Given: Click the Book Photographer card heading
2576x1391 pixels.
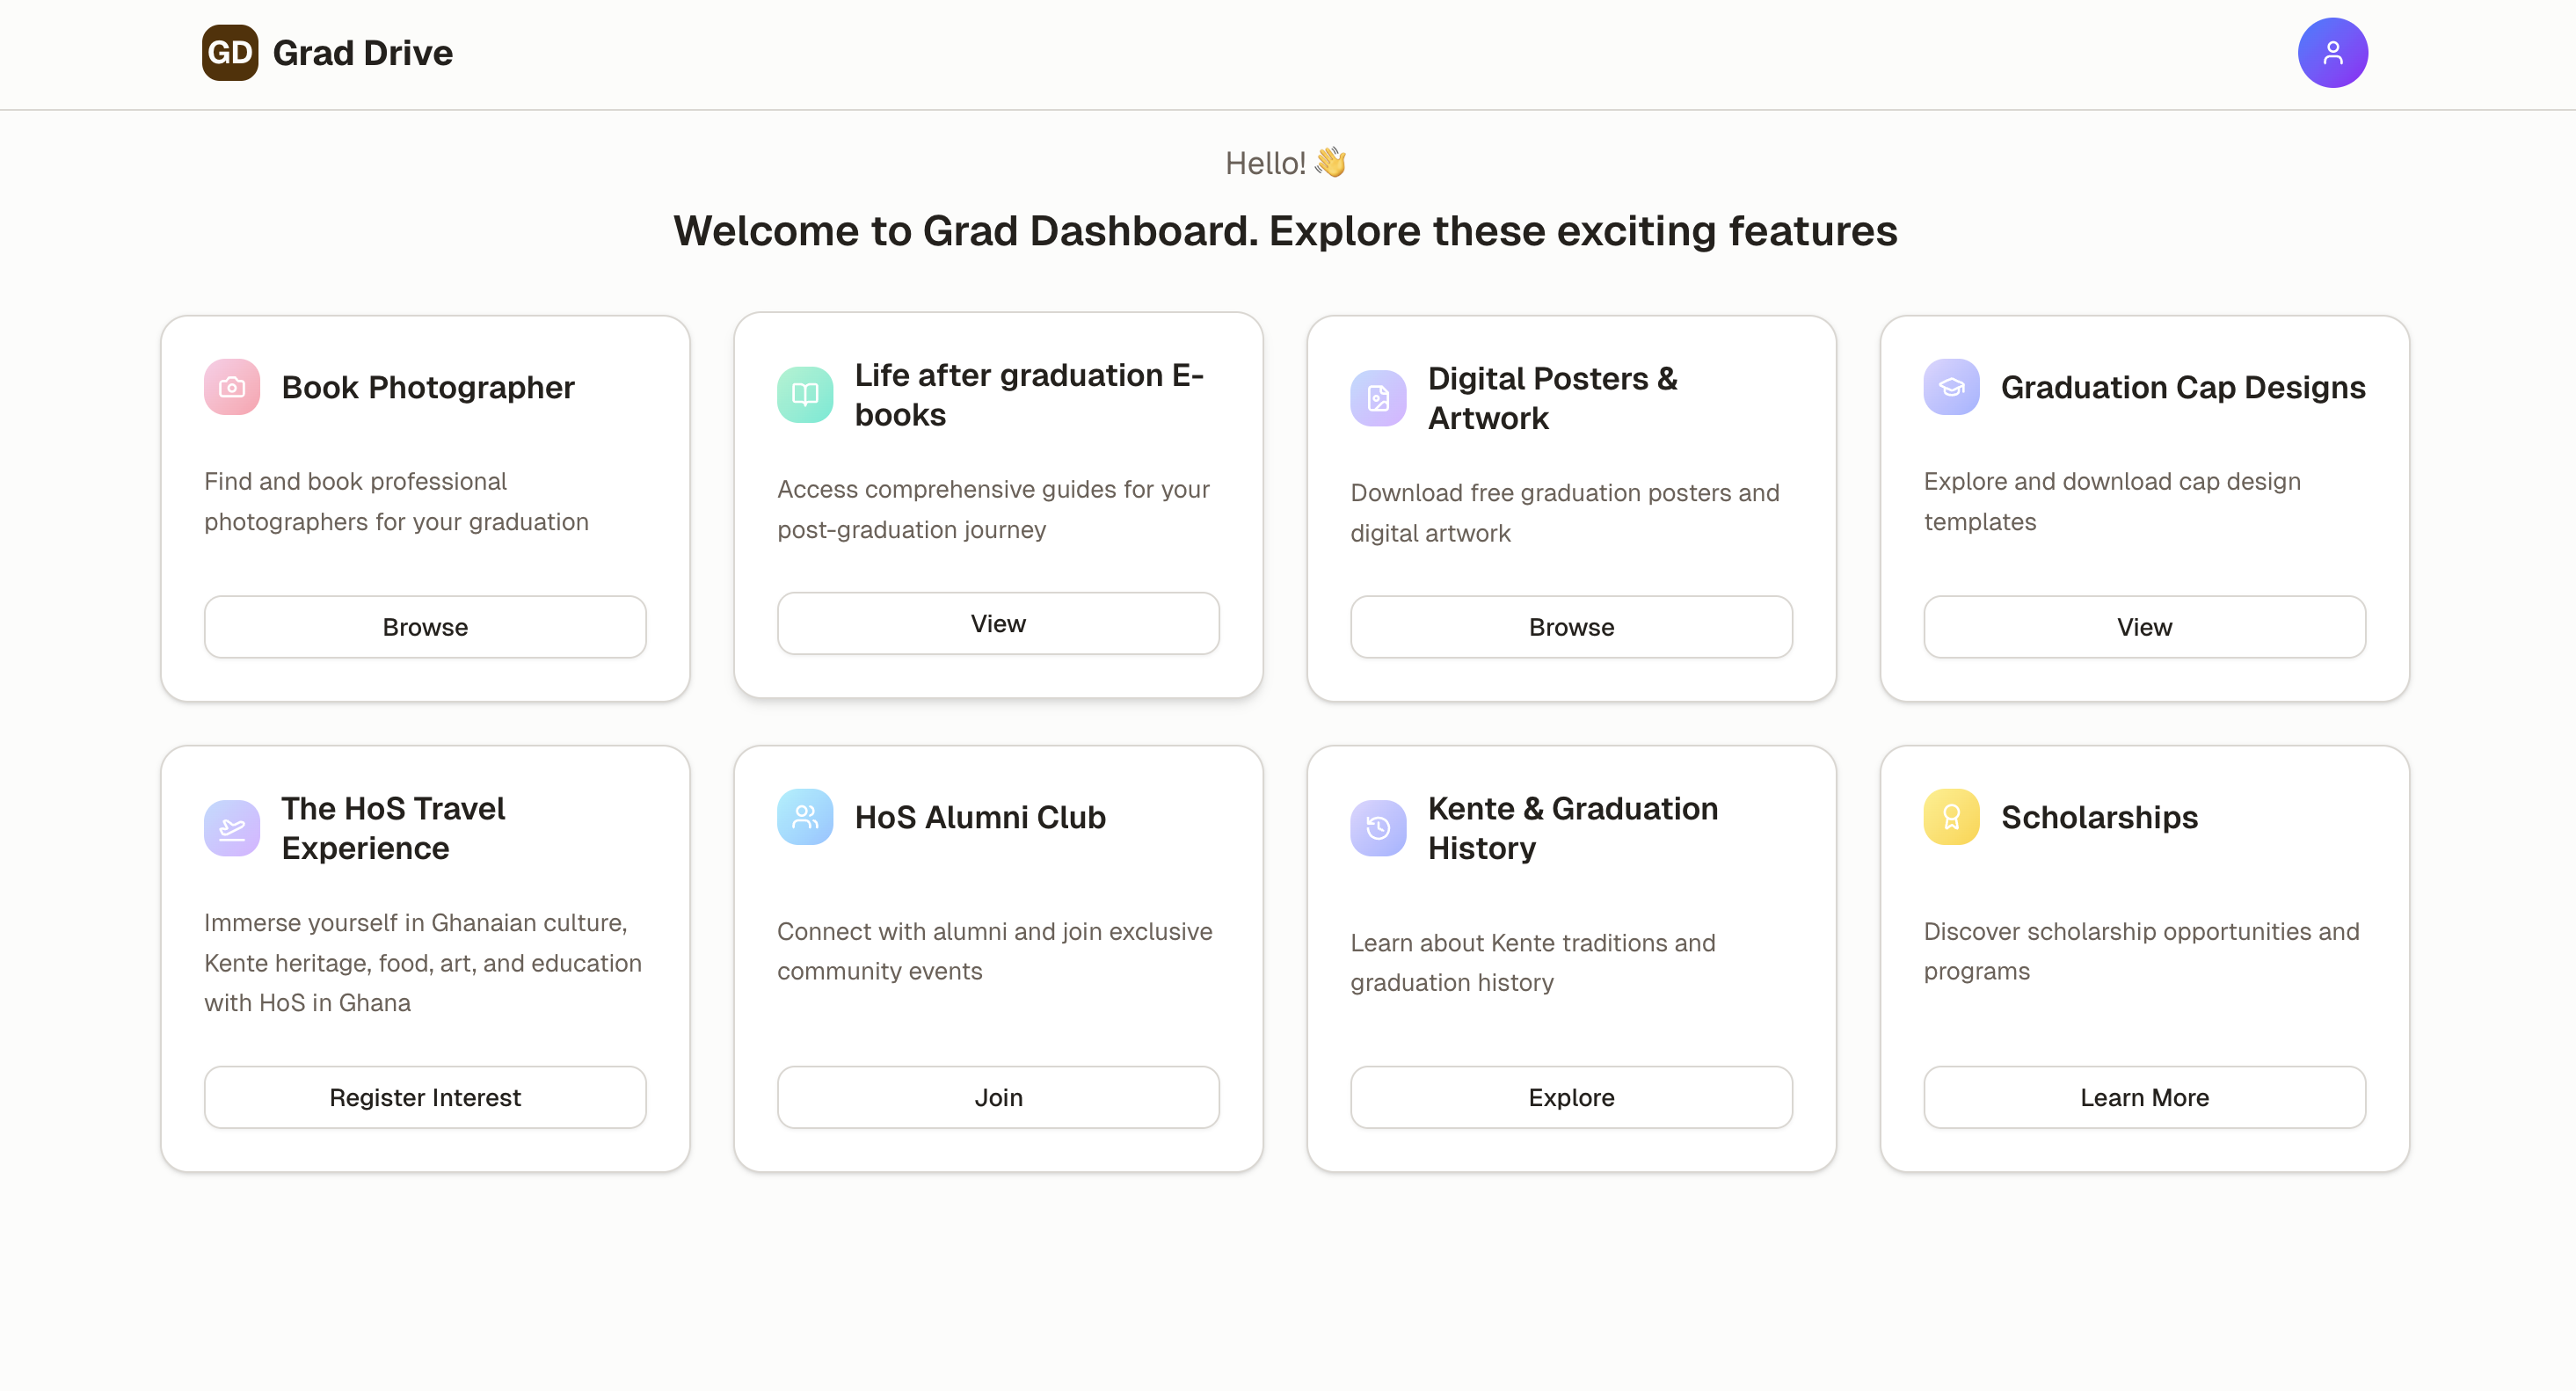Looking at the screenshot, I should pos(428,387).
